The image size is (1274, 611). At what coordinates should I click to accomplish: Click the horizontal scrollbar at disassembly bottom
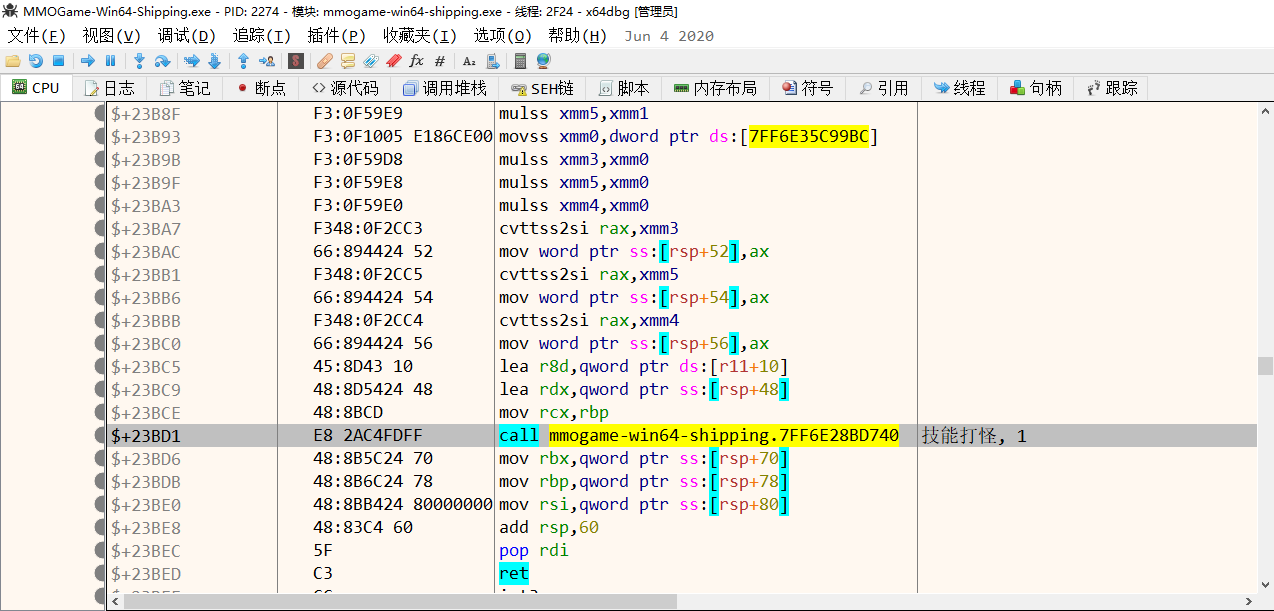coord(400,601)
